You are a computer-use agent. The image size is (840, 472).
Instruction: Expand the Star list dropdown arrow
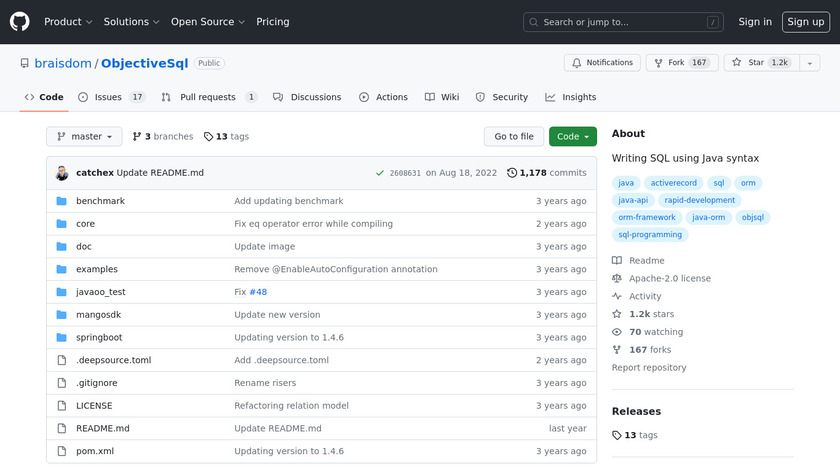point(808,63)
